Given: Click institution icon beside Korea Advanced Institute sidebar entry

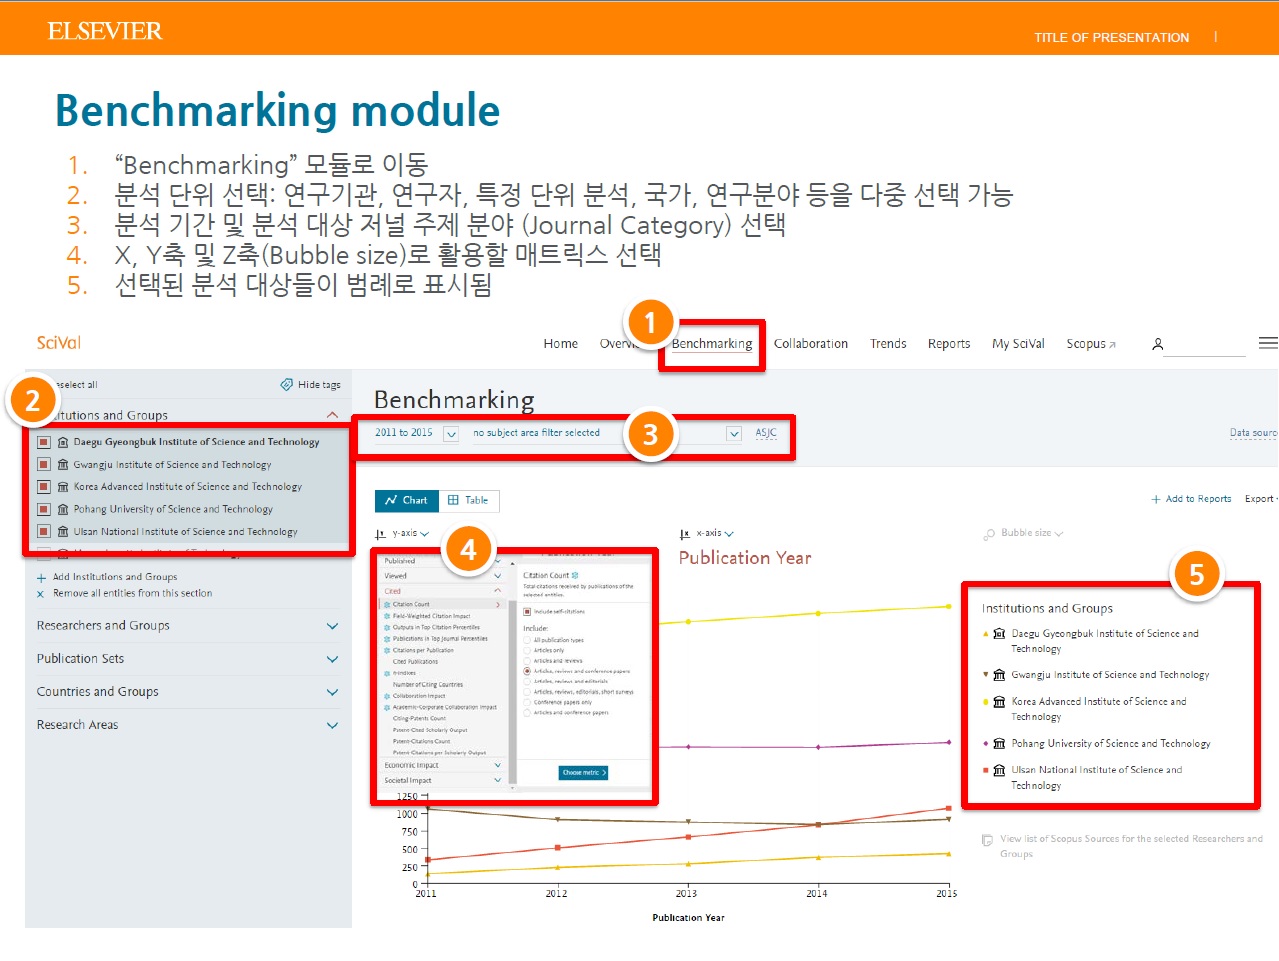Looking at the screenshot, I should (63, 487).
